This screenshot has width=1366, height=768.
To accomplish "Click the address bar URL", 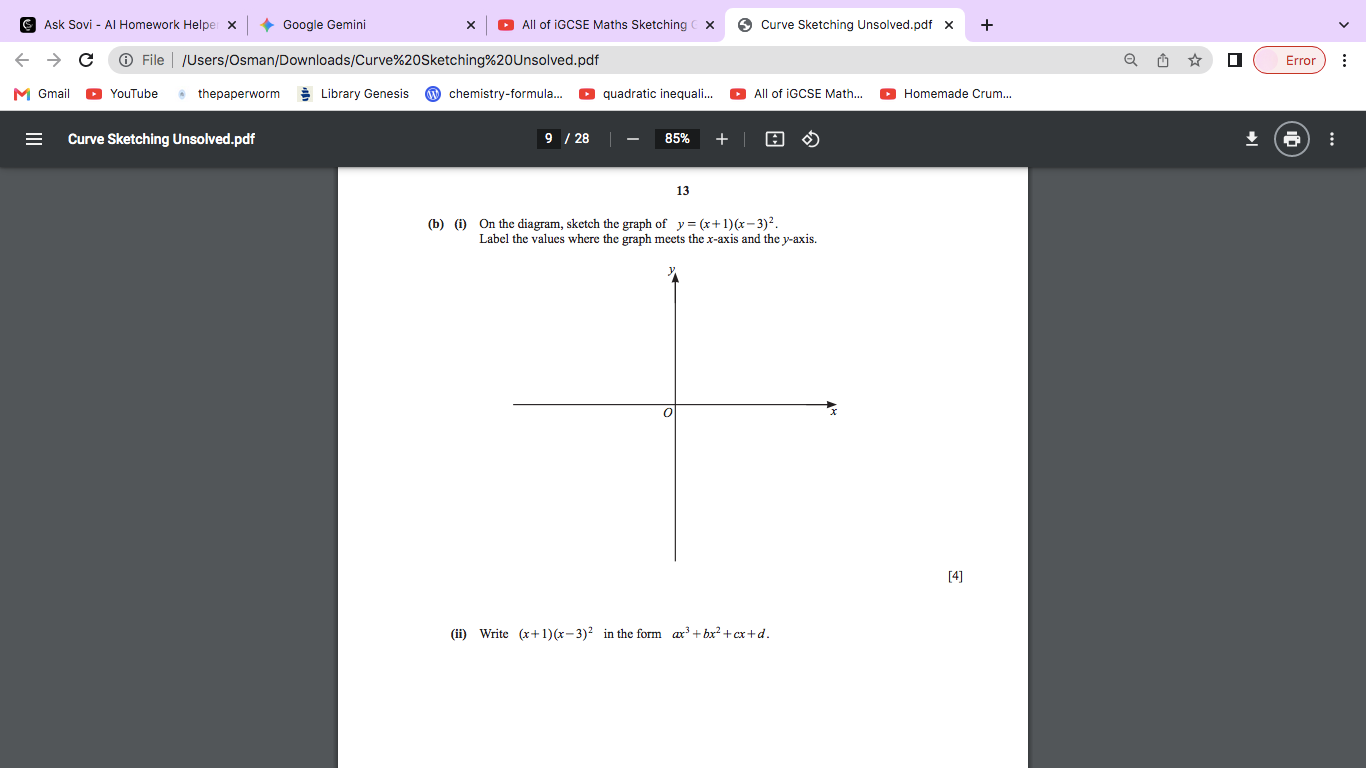I will point(391,60).
